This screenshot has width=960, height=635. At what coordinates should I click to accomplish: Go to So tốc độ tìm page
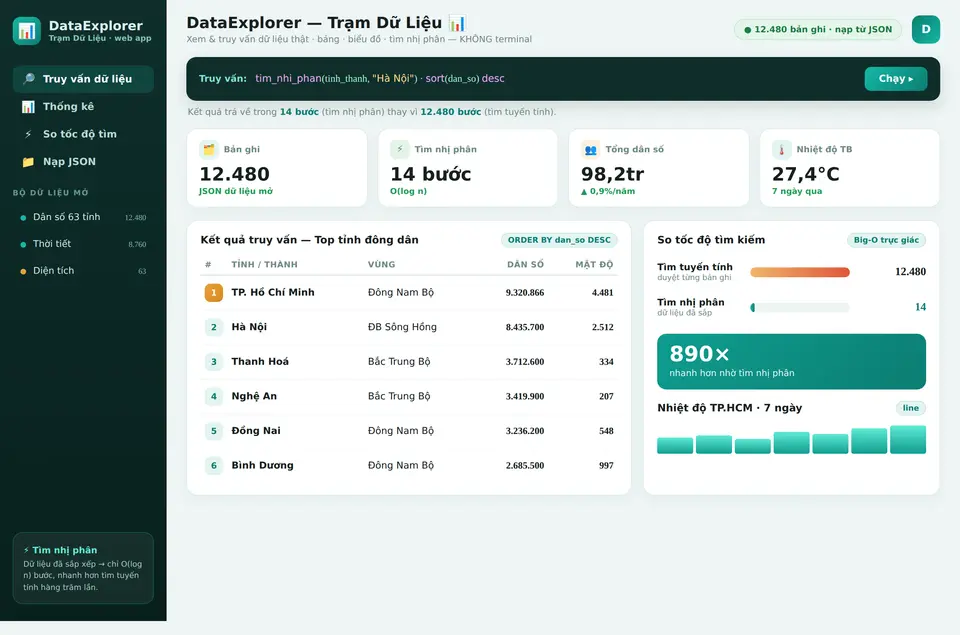click(83, 134)
